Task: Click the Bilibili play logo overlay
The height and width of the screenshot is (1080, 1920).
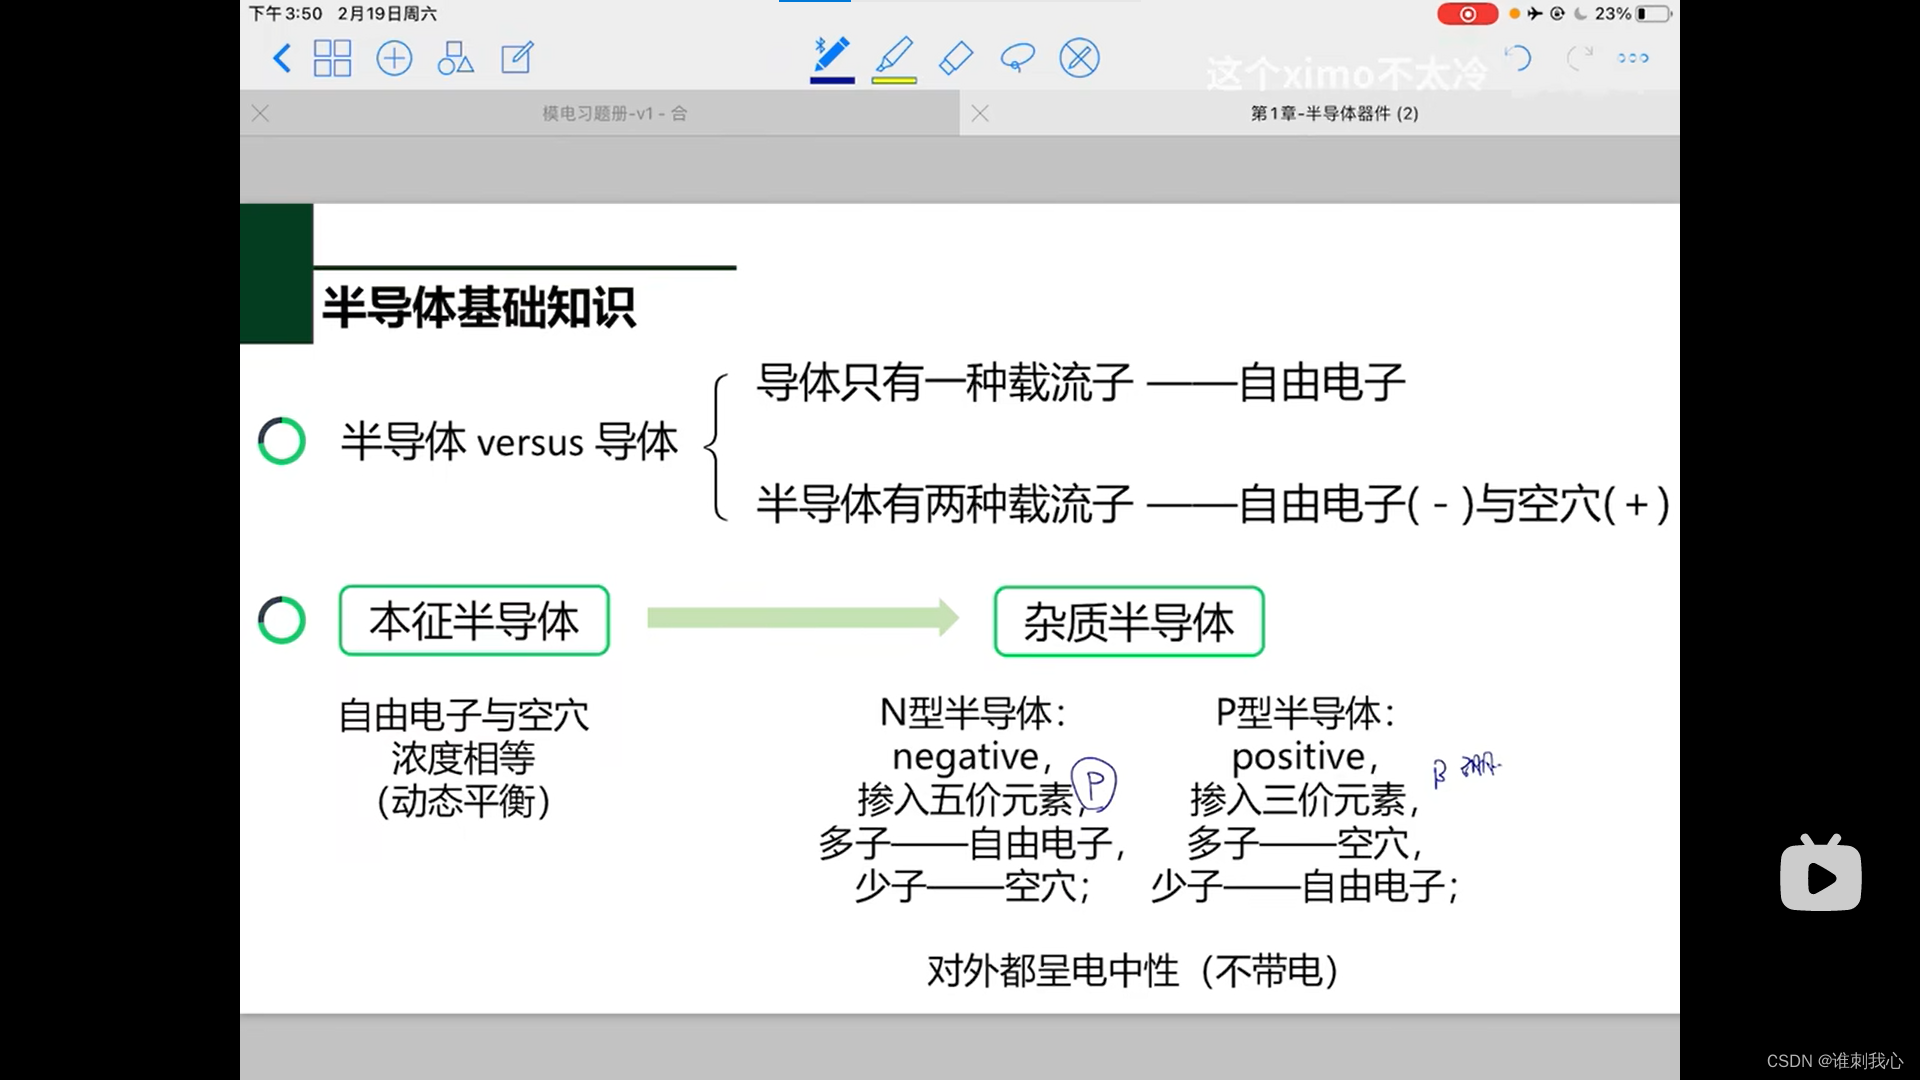Action: 1820,874
